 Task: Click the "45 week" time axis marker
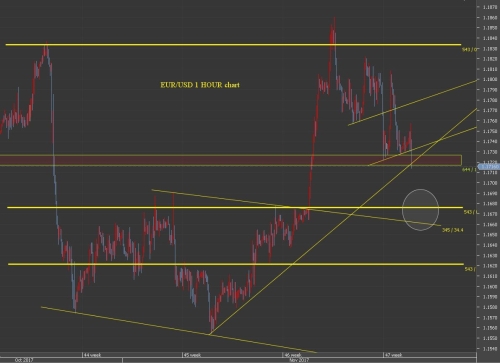(192, 355)
